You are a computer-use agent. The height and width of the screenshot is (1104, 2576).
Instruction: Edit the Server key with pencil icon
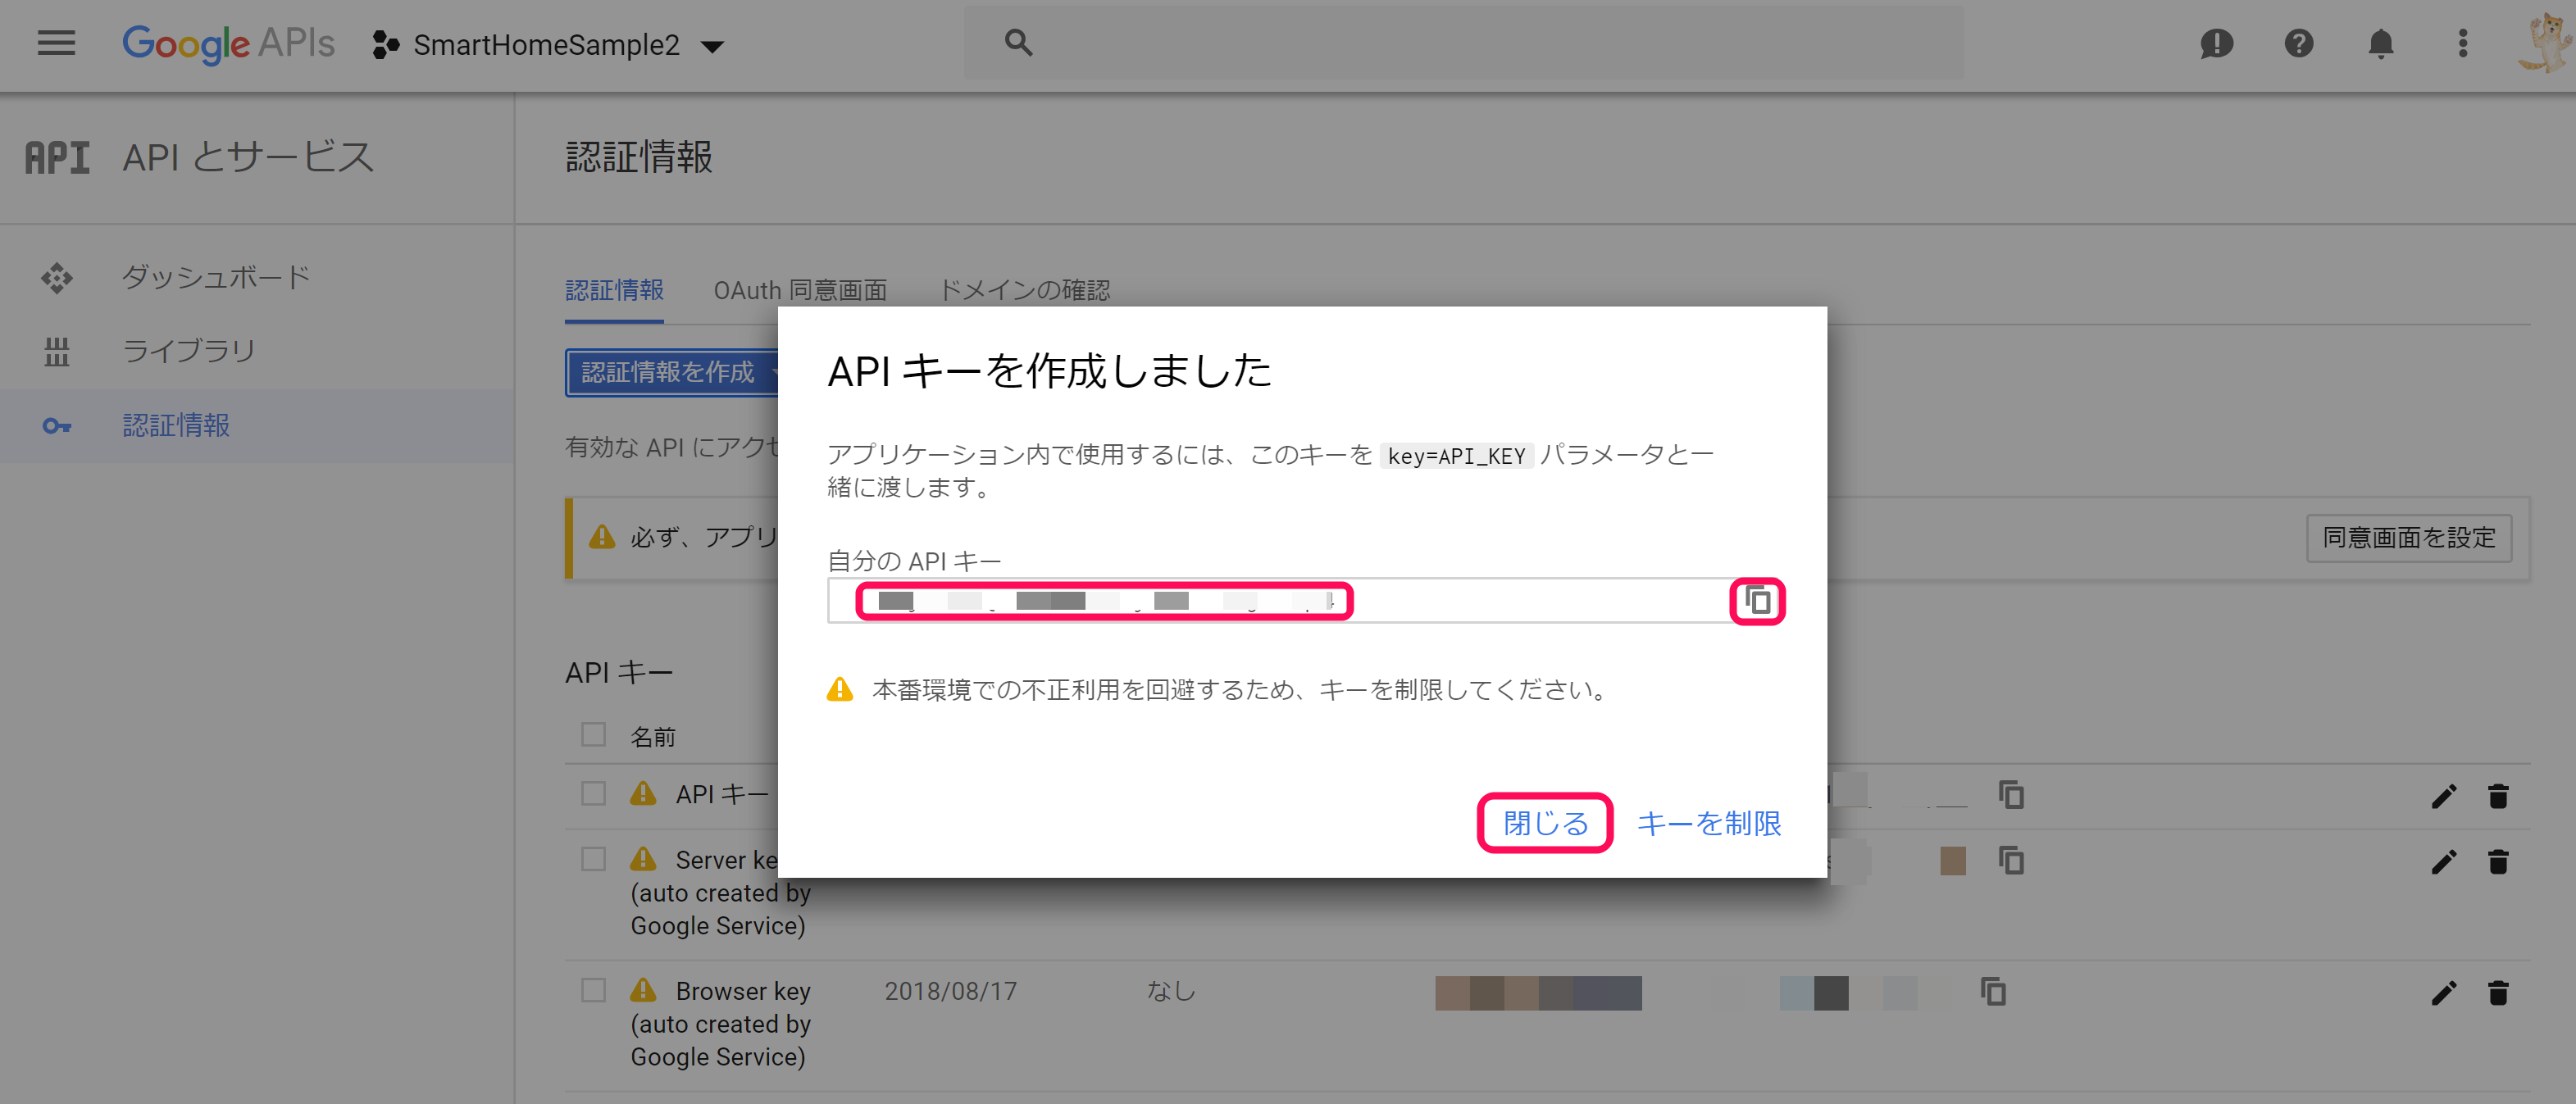(x=2443, y=861)
